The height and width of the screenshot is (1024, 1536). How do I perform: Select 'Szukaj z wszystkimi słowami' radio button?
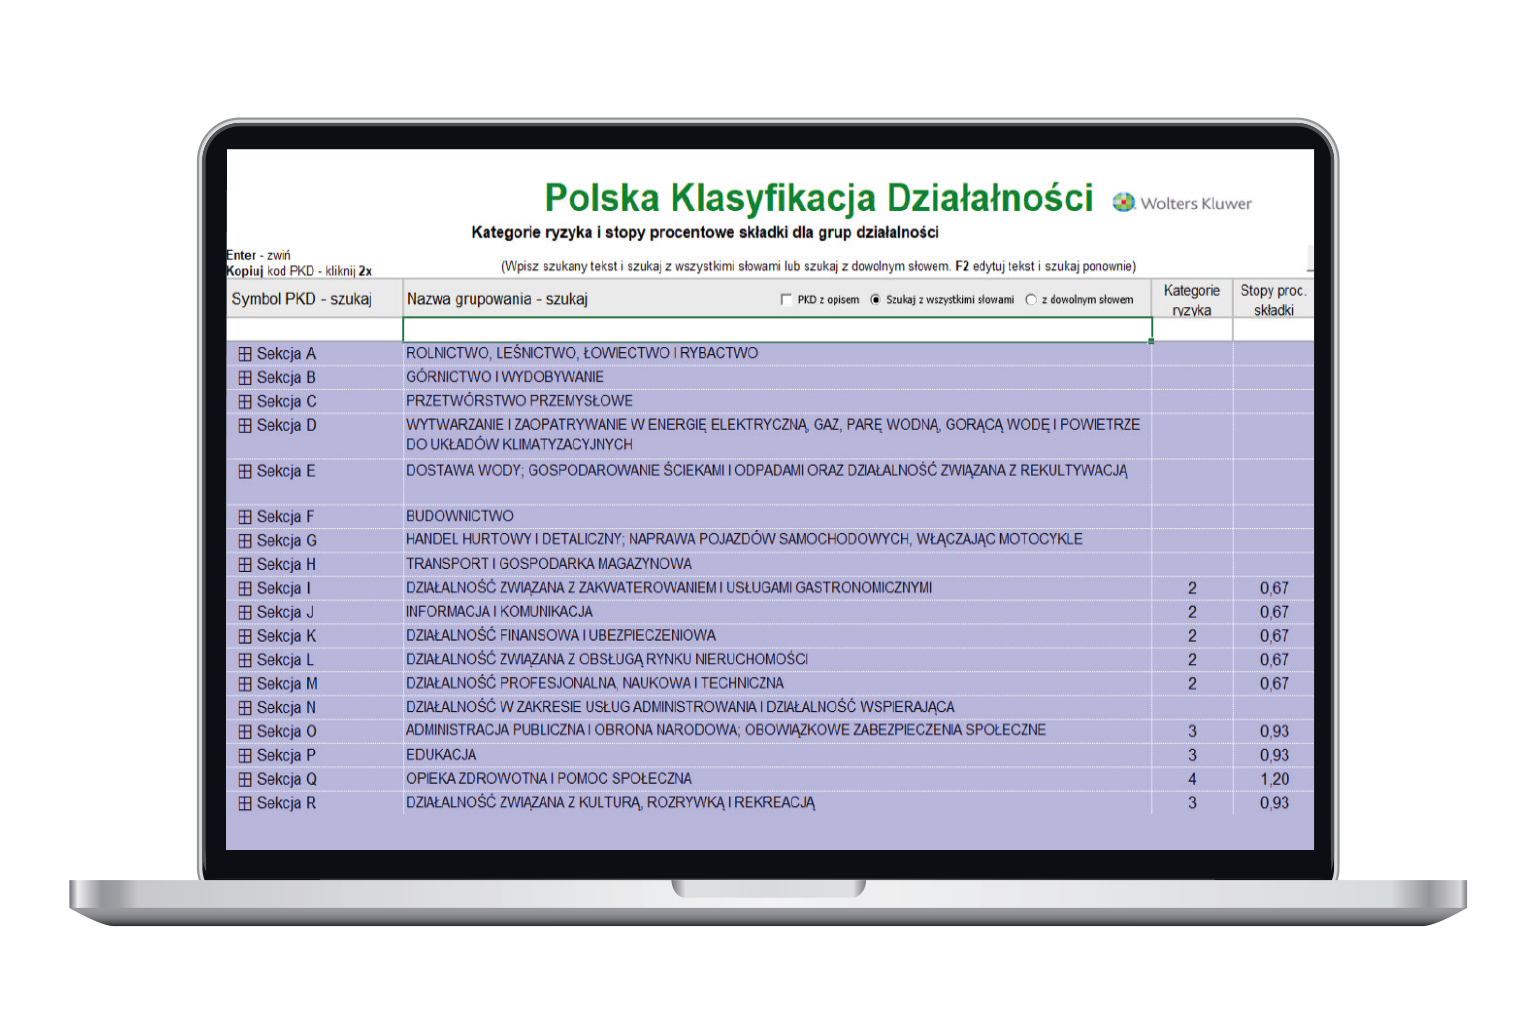click(876, 300)
